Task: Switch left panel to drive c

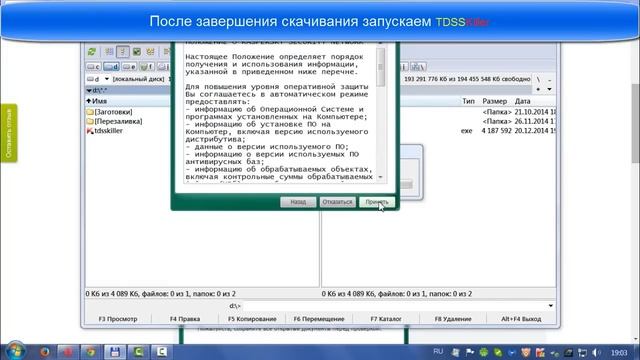Action: pos(93,67)
